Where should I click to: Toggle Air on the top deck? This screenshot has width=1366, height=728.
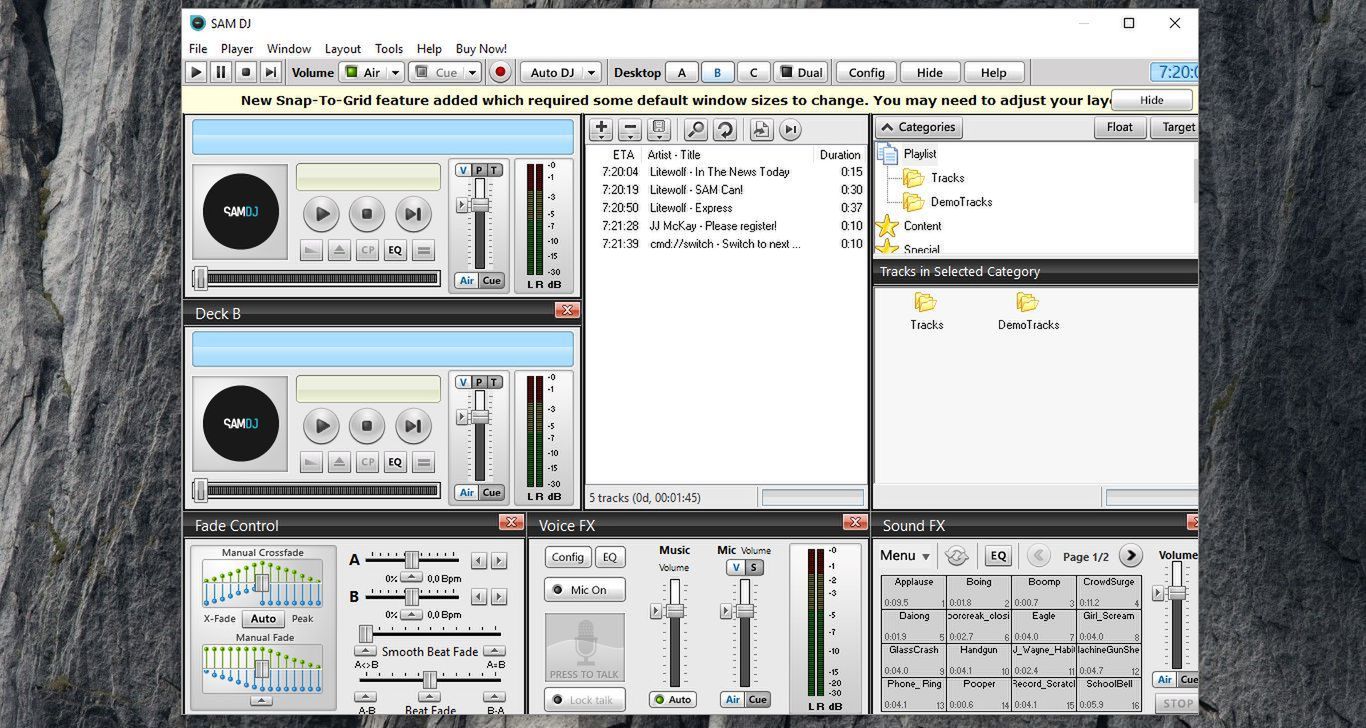click(467, 281)
